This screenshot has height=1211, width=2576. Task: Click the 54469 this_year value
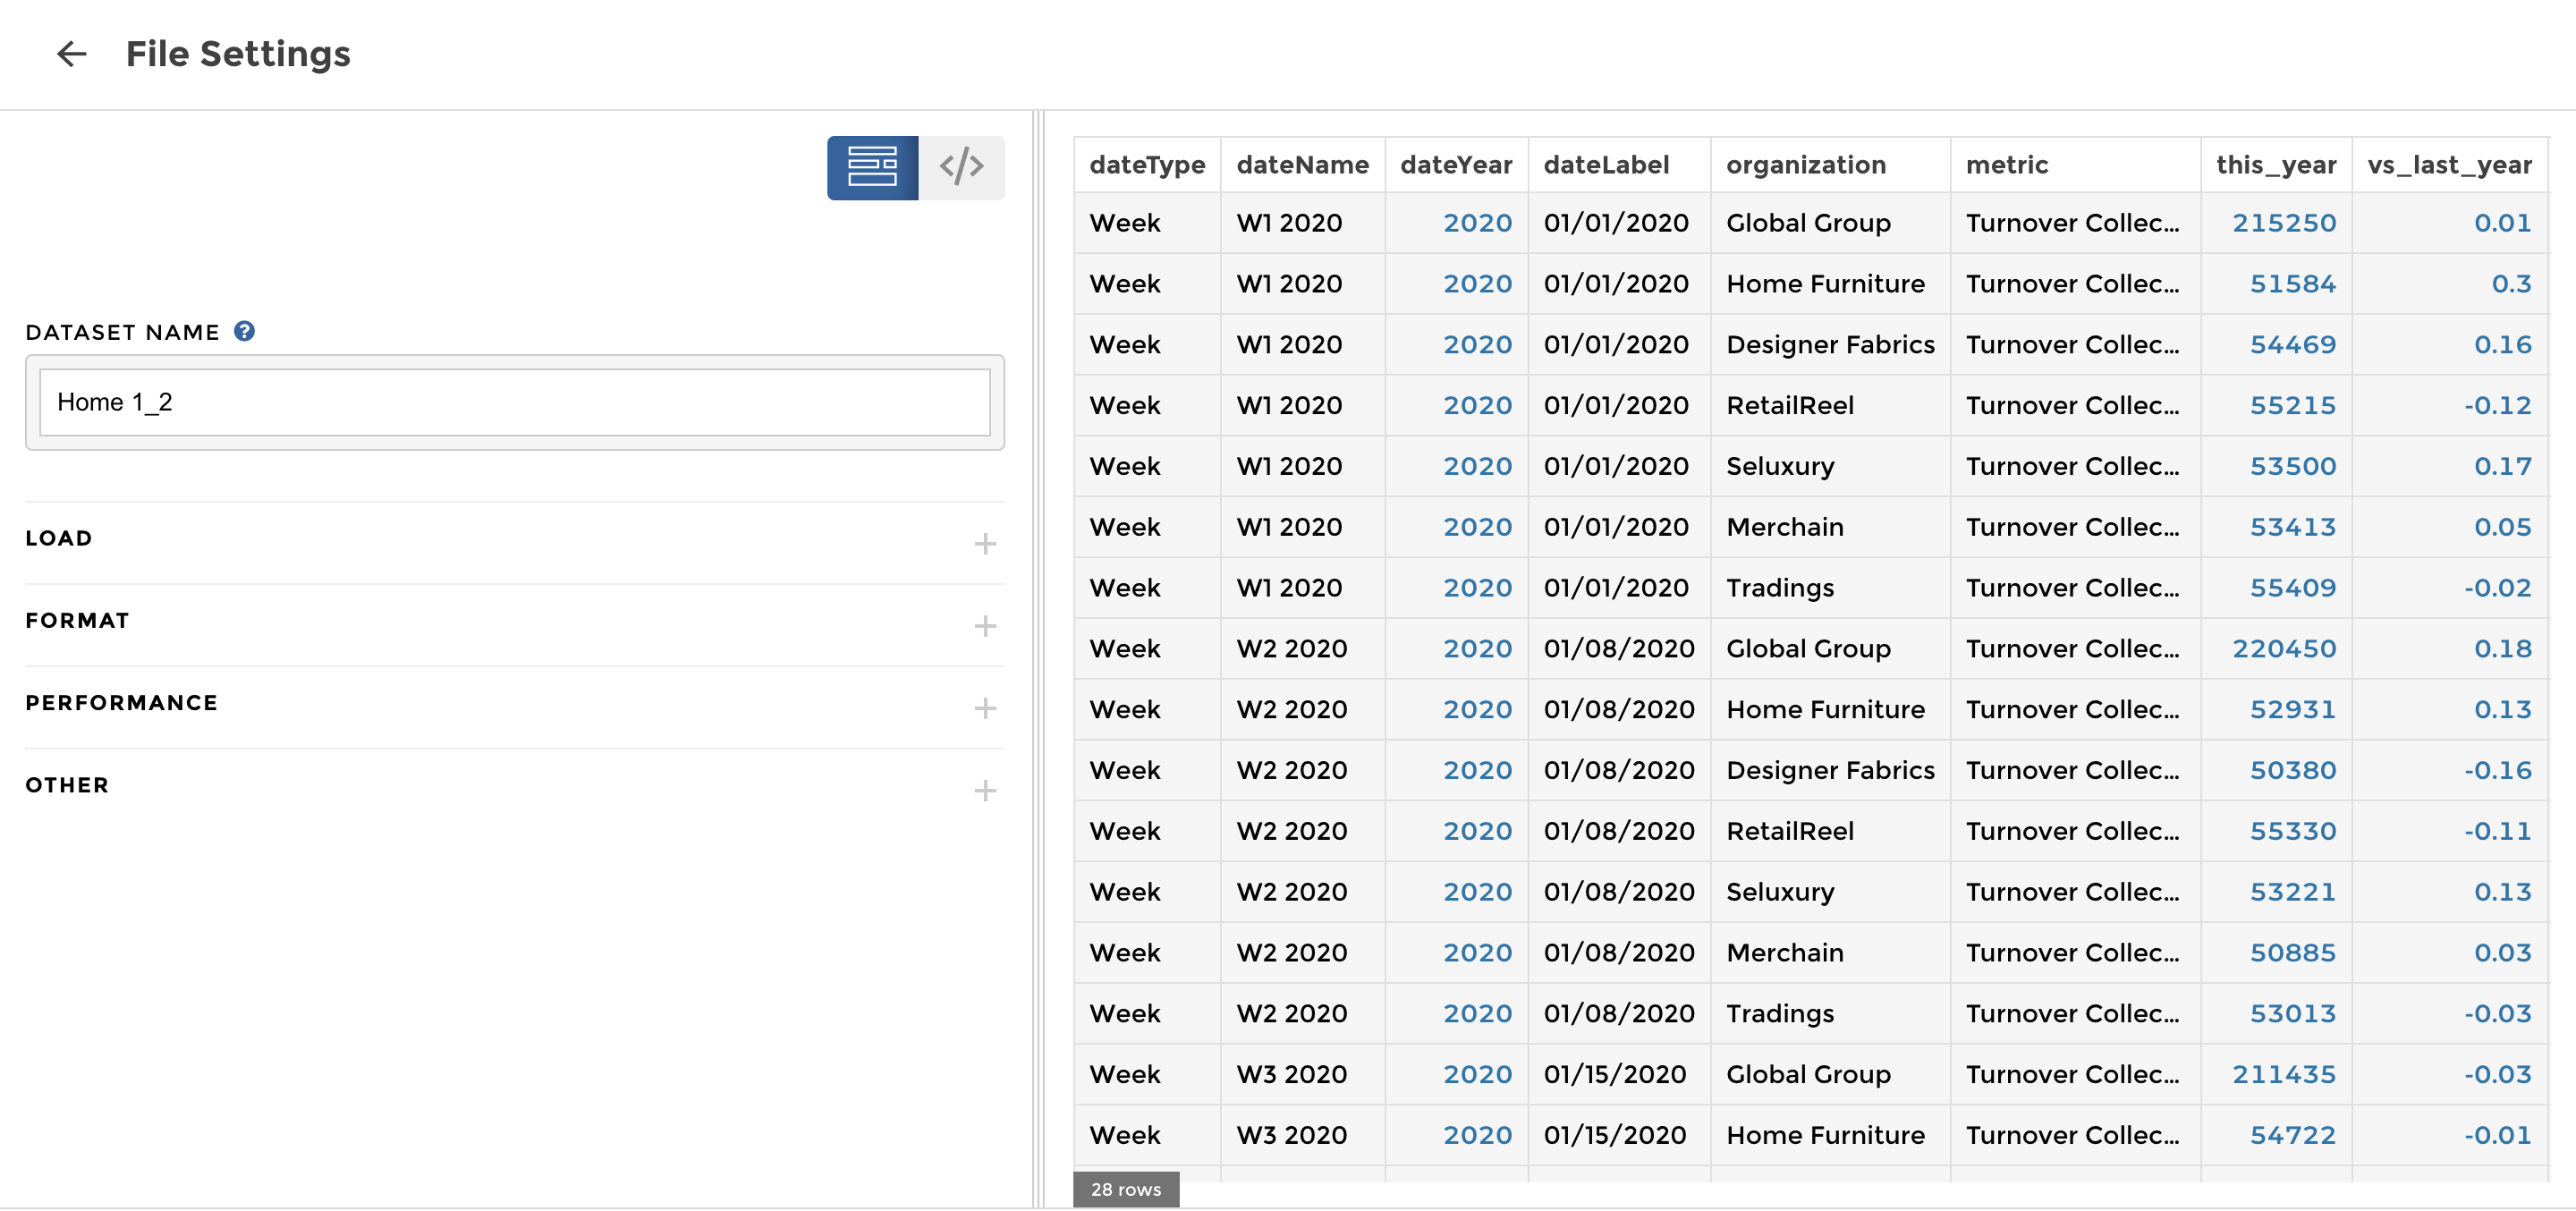click(x=2293, y=345)
